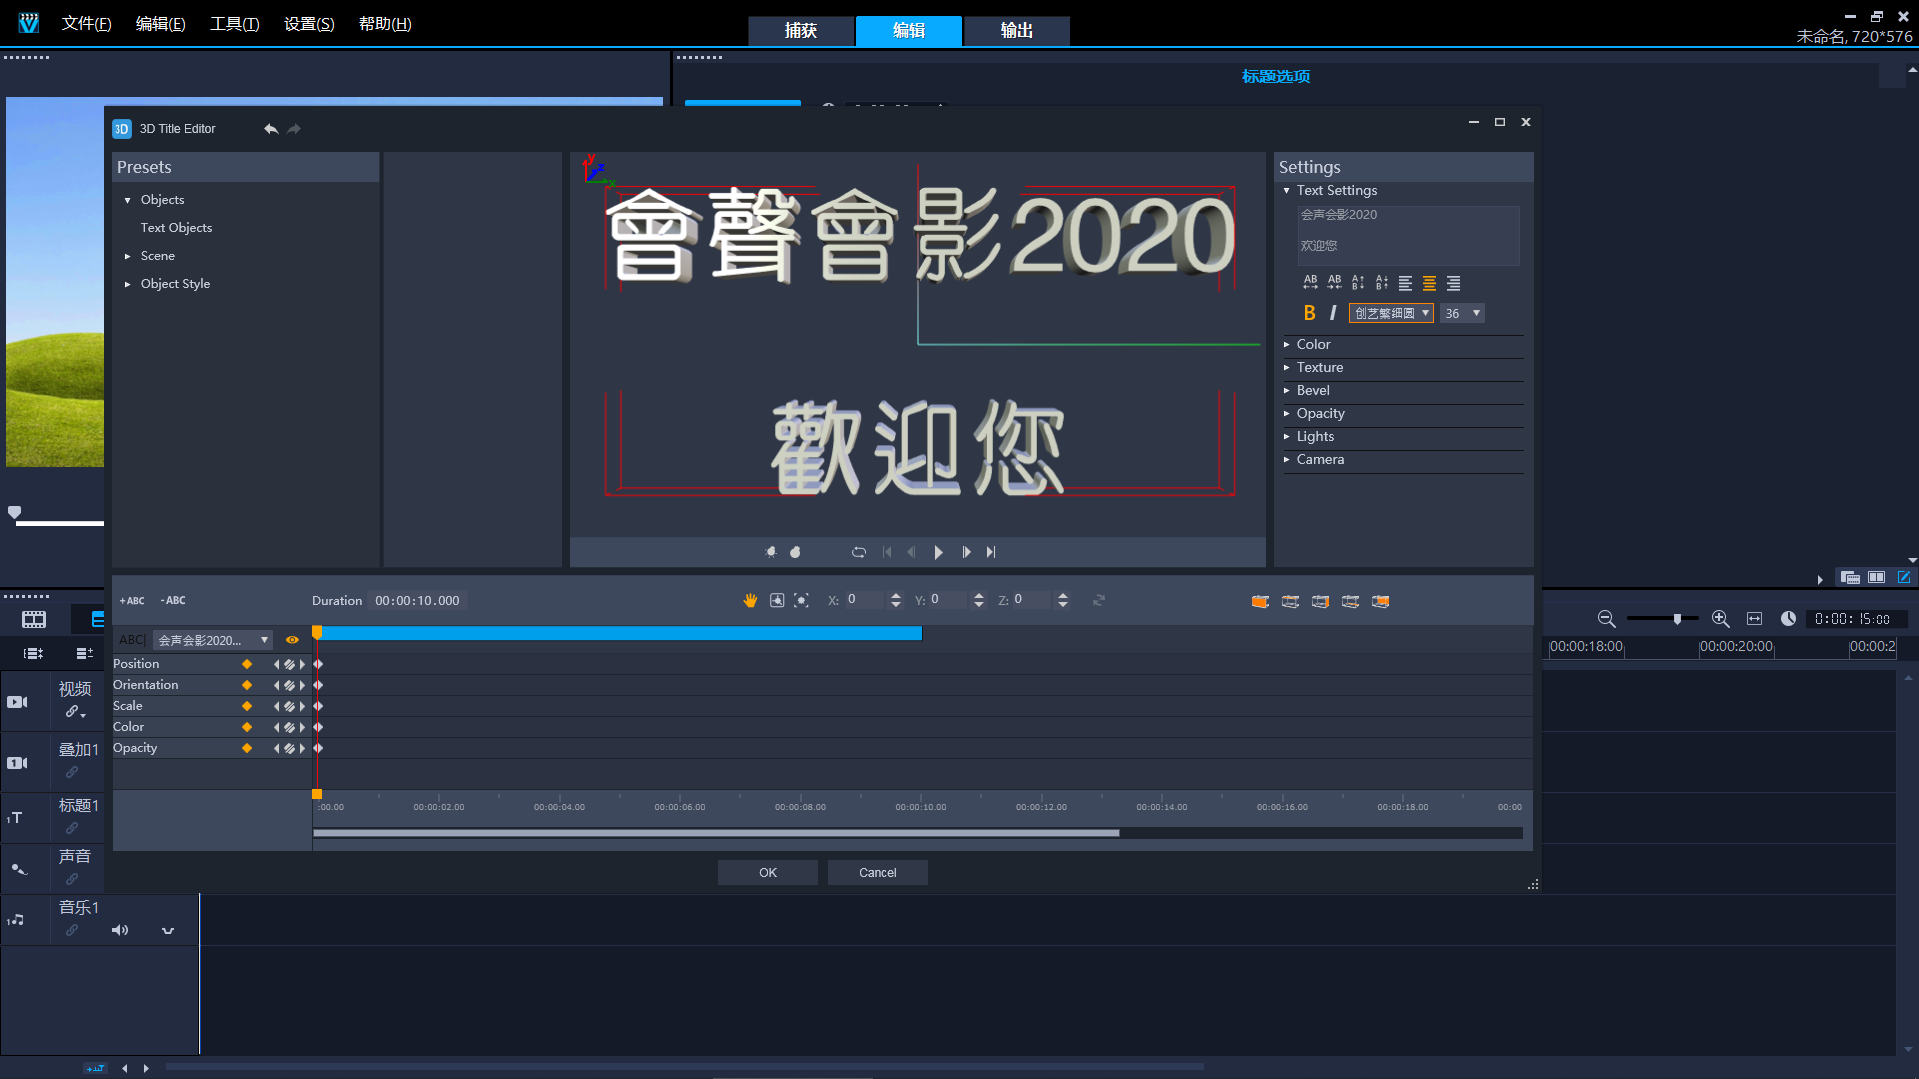Go to Position next keyframe arrow
1919x1079 pixels.
pos(302,664)
